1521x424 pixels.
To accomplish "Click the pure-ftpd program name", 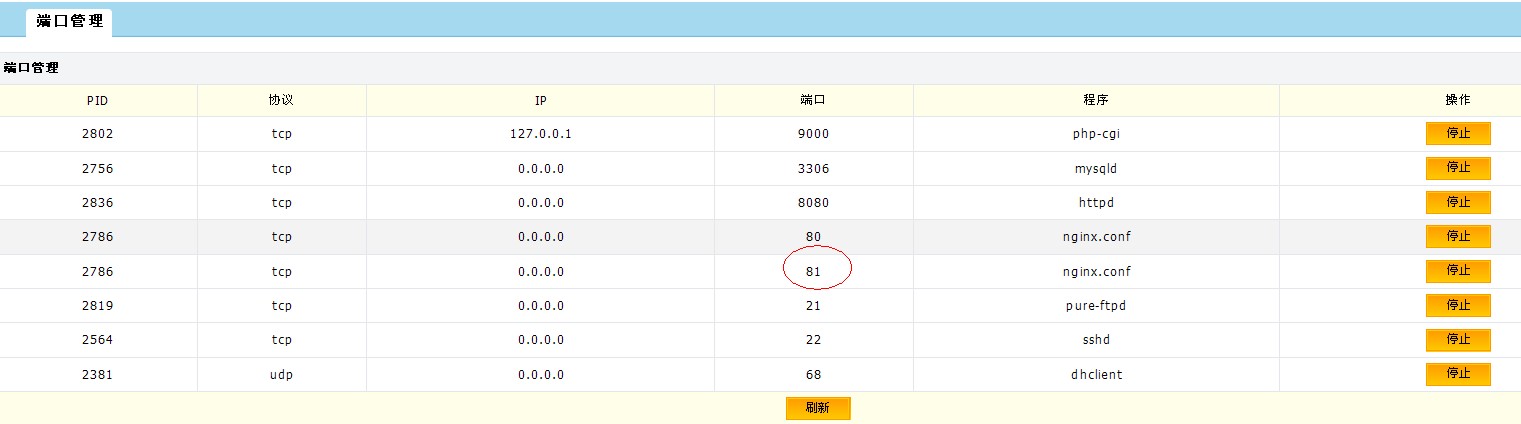I will tap(1096, 306).
